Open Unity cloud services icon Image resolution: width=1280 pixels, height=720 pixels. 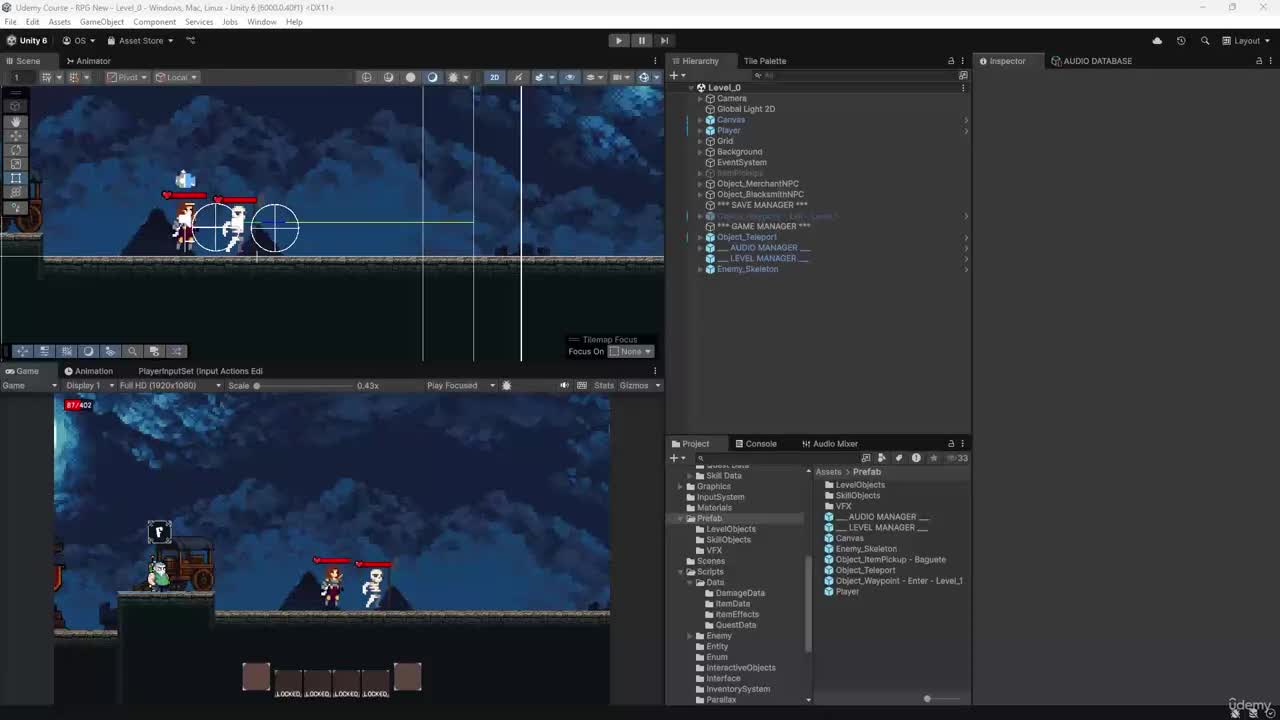tap(1157, 41)
